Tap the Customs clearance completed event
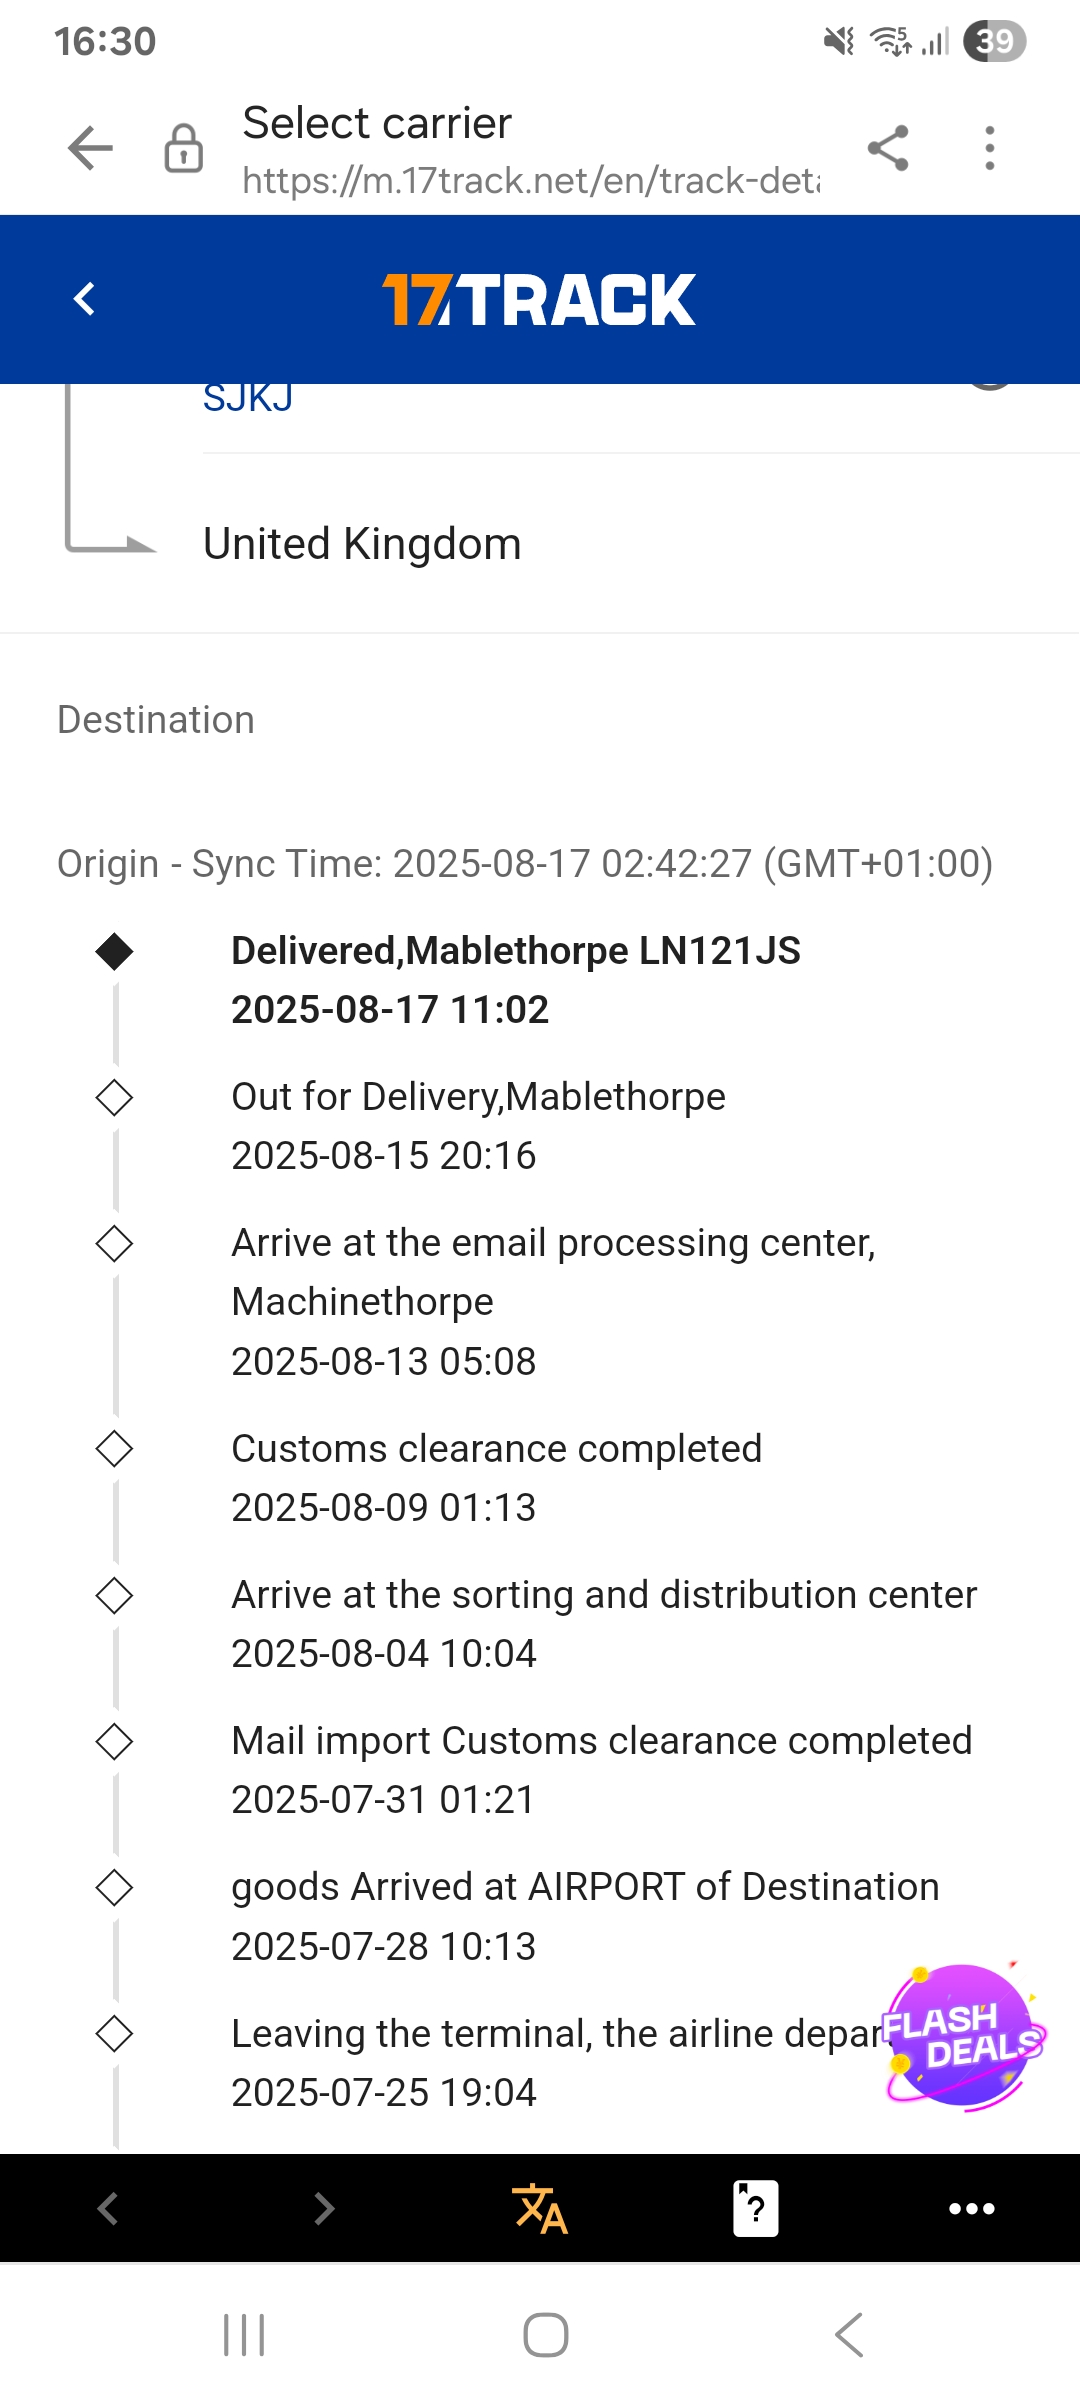Viewport: 1080px width, 2400px height. (496, 1449)
